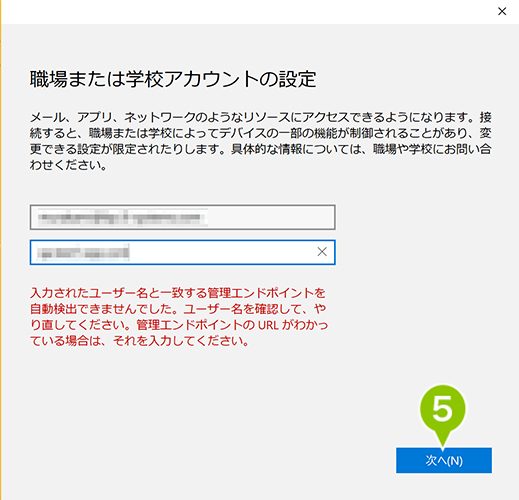The height and width of the screenshot is (500, 519).
Task: Click description line starting メール、アプリ
Action: click(261, 117)
